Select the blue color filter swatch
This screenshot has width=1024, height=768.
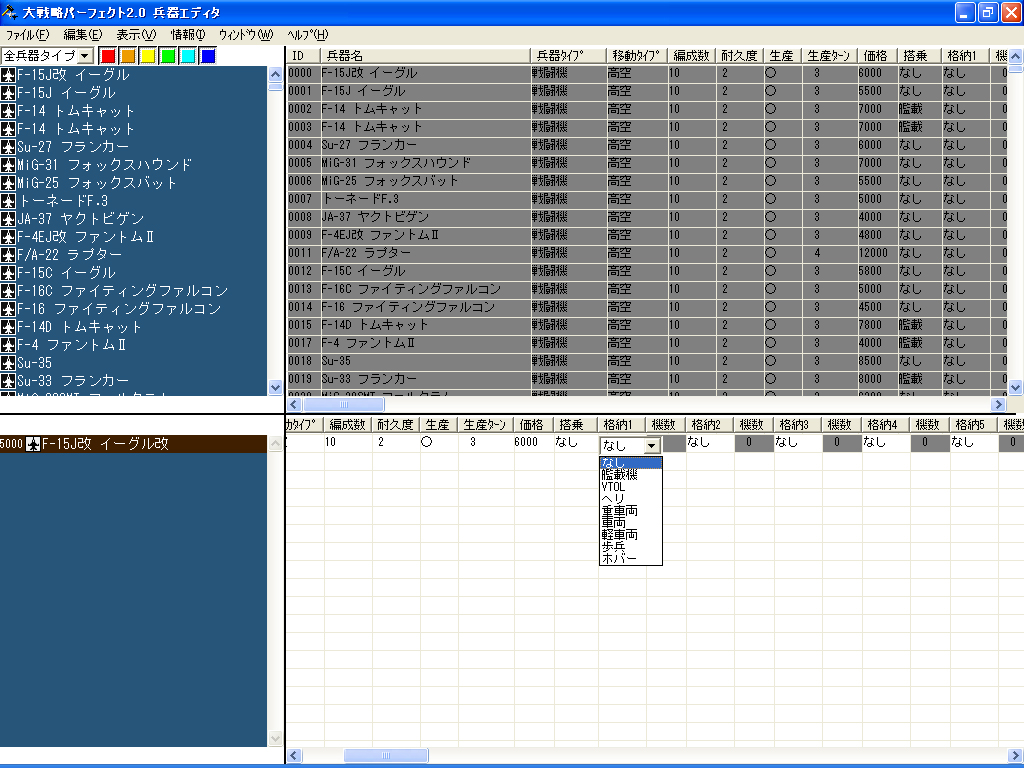tap(208, 56)
